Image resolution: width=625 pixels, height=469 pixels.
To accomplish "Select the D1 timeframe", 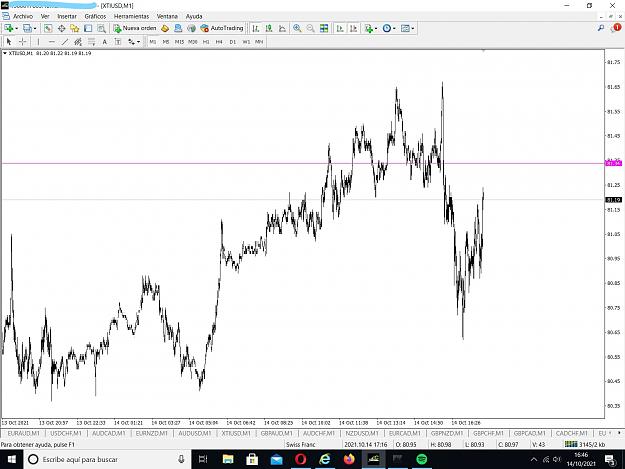I will [x=233, y=42].
